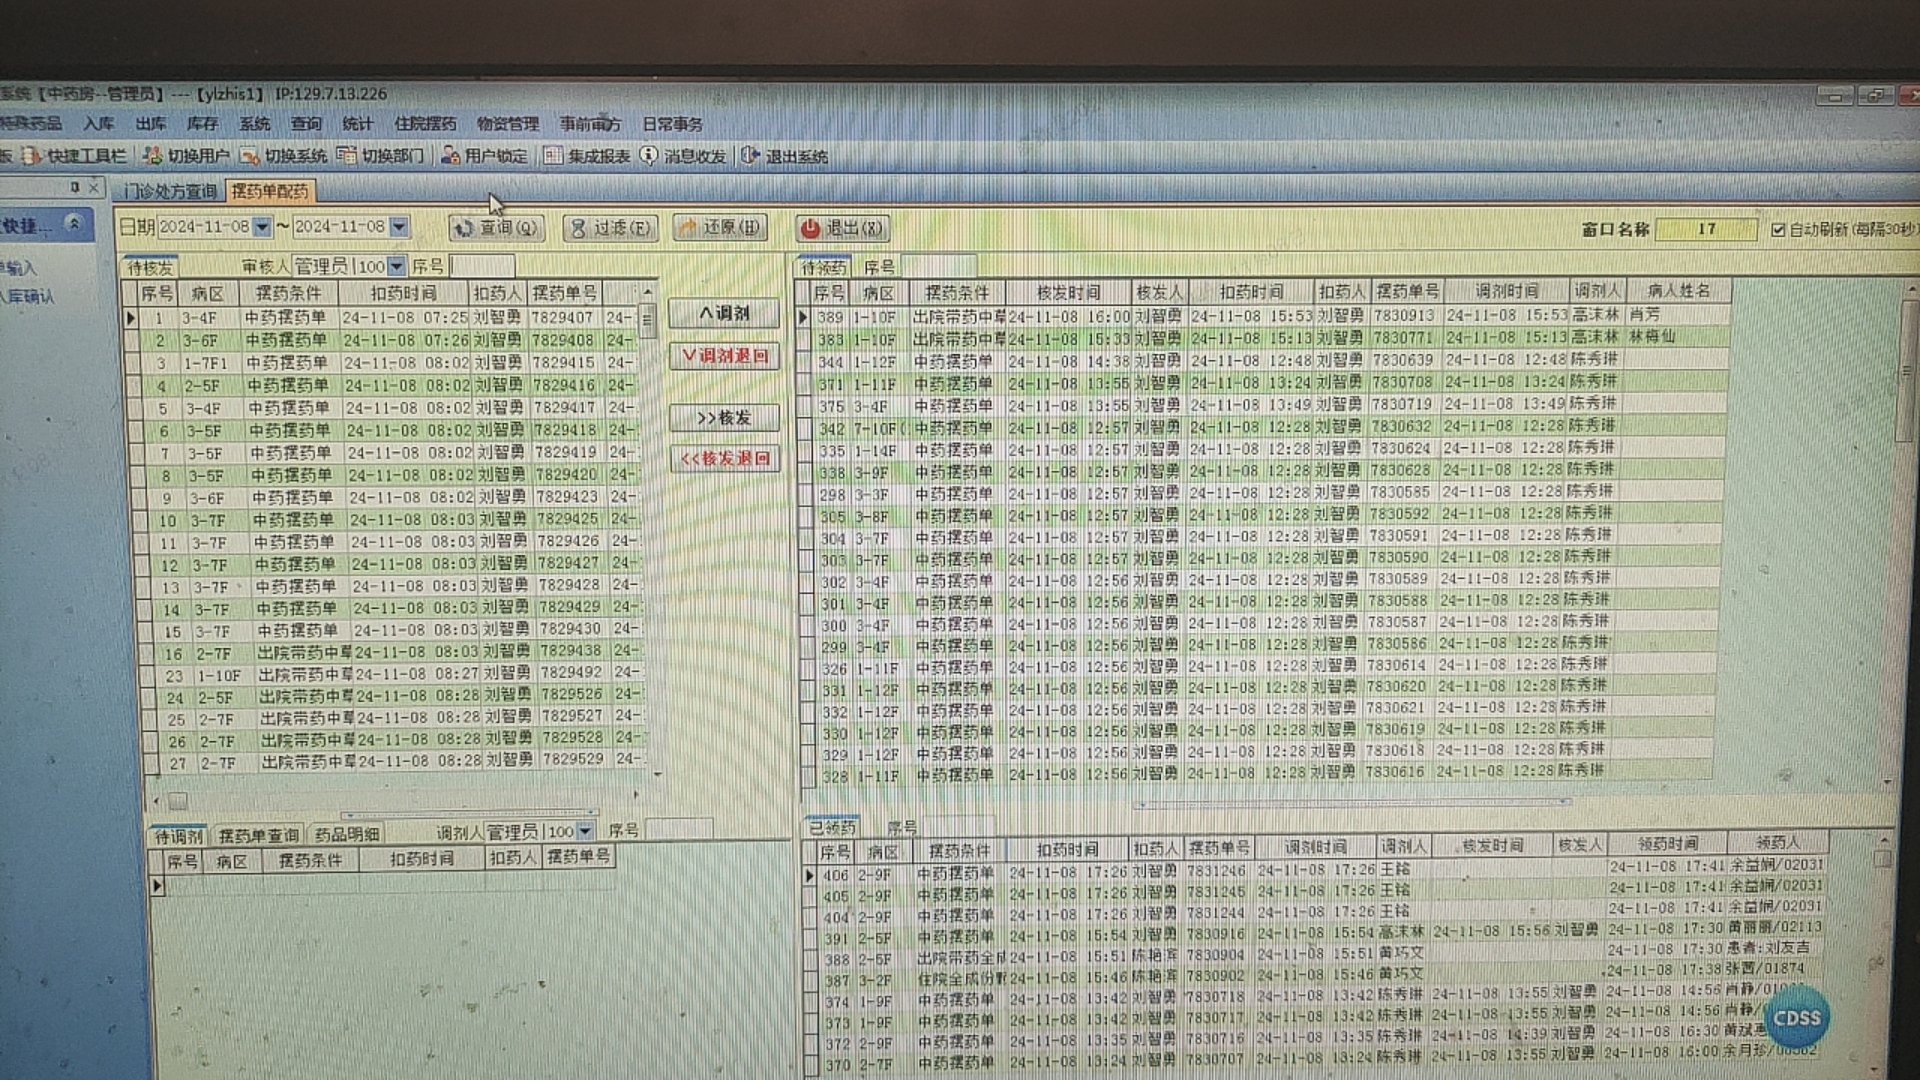Check the checkbox for row 383 in 待领药 table
The width and height of the screenshot is (1920, 1080).
(x=803, y=340)
